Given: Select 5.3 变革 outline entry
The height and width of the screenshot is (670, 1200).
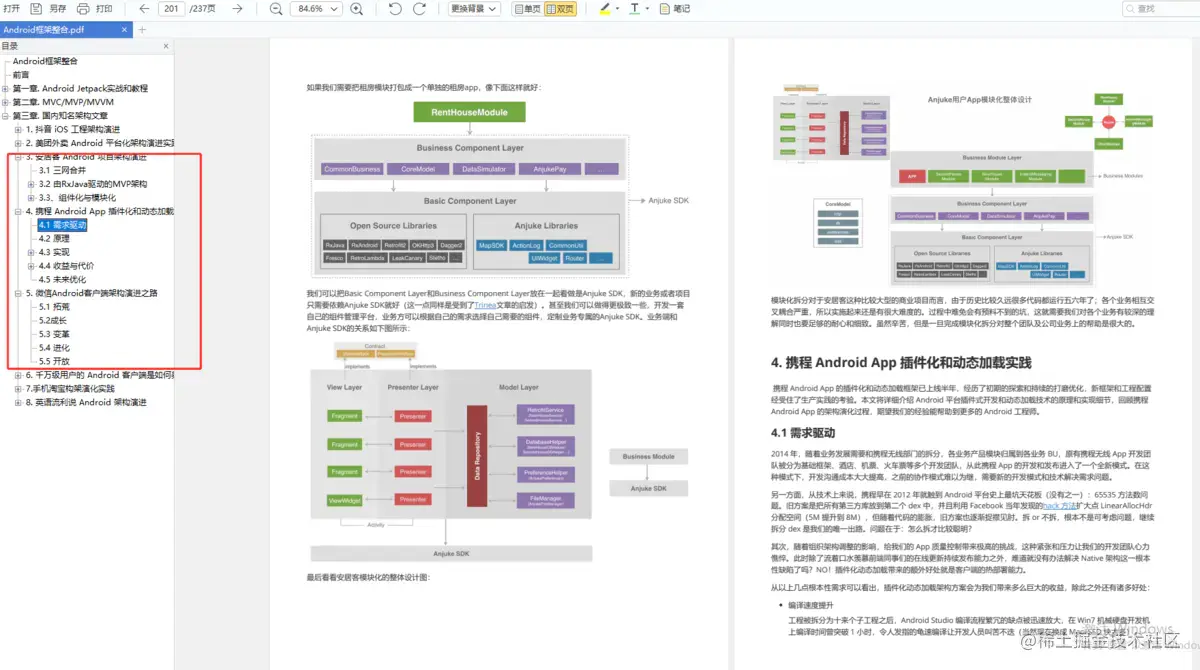Looking at the screenshot, I should click(x=54, y=334).
